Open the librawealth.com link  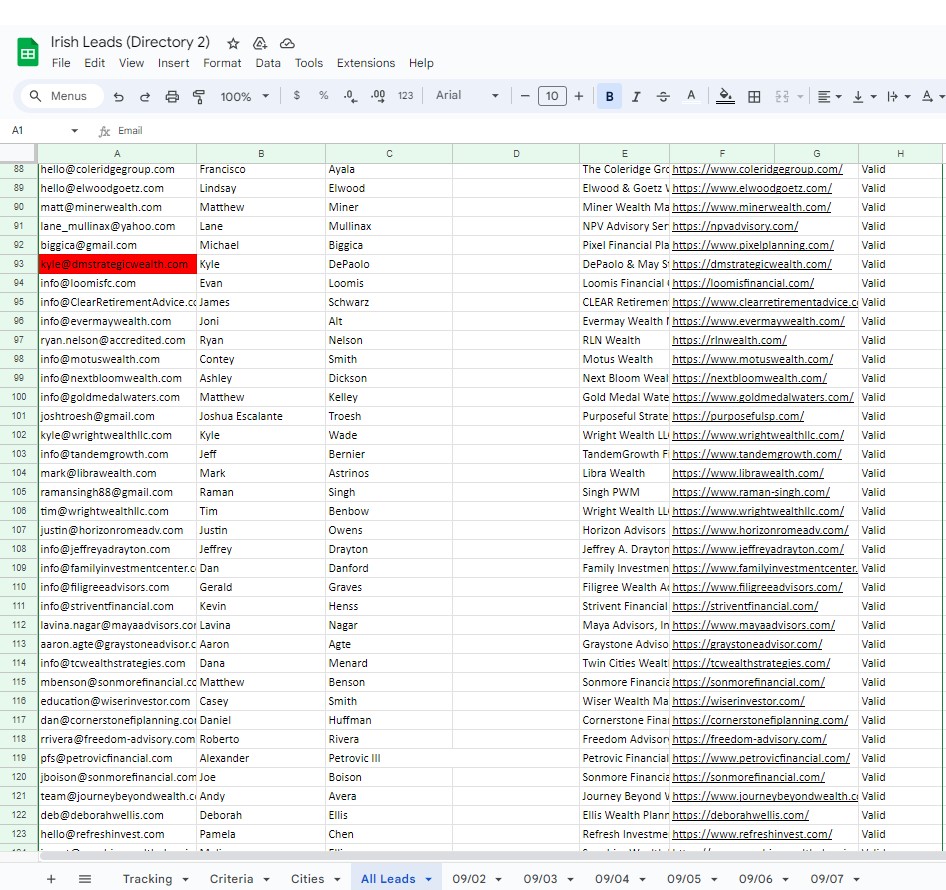pos(748,473)
